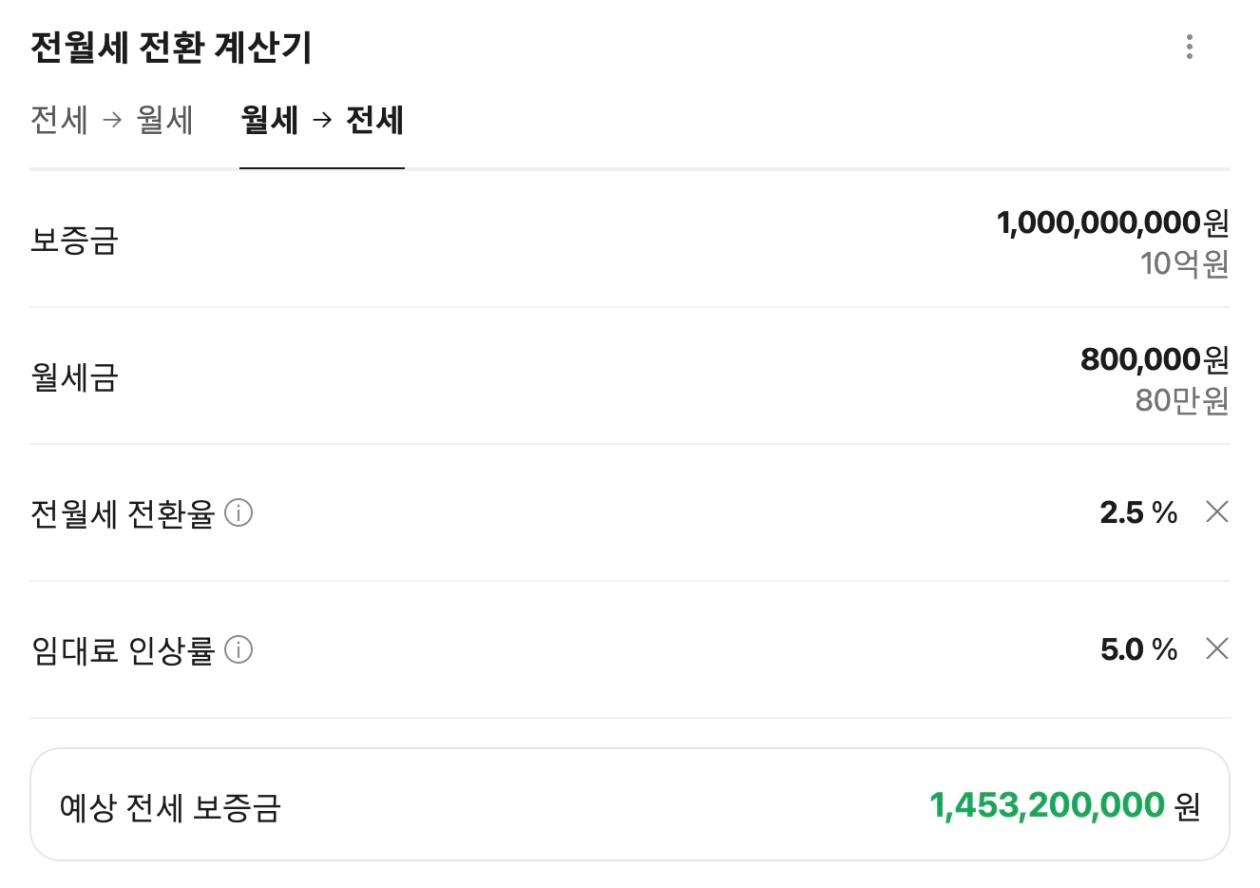Click info icon beside 전월세 전환율
The image size is (1260, 888).
point(239,514)
